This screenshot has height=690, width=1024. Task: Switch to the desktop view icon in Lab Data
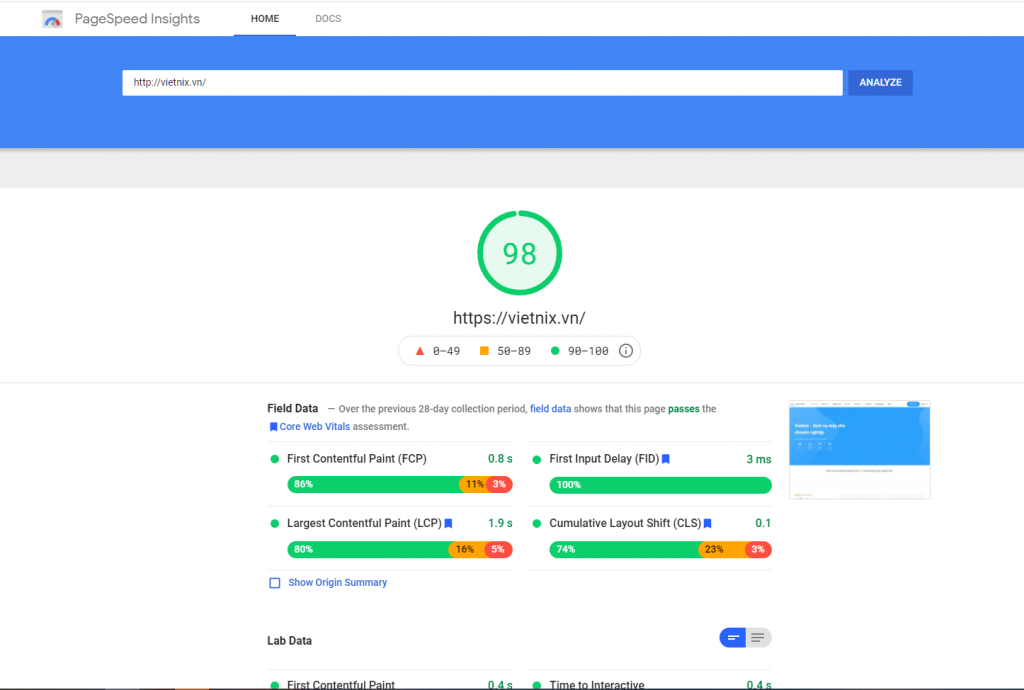(759, 637)
